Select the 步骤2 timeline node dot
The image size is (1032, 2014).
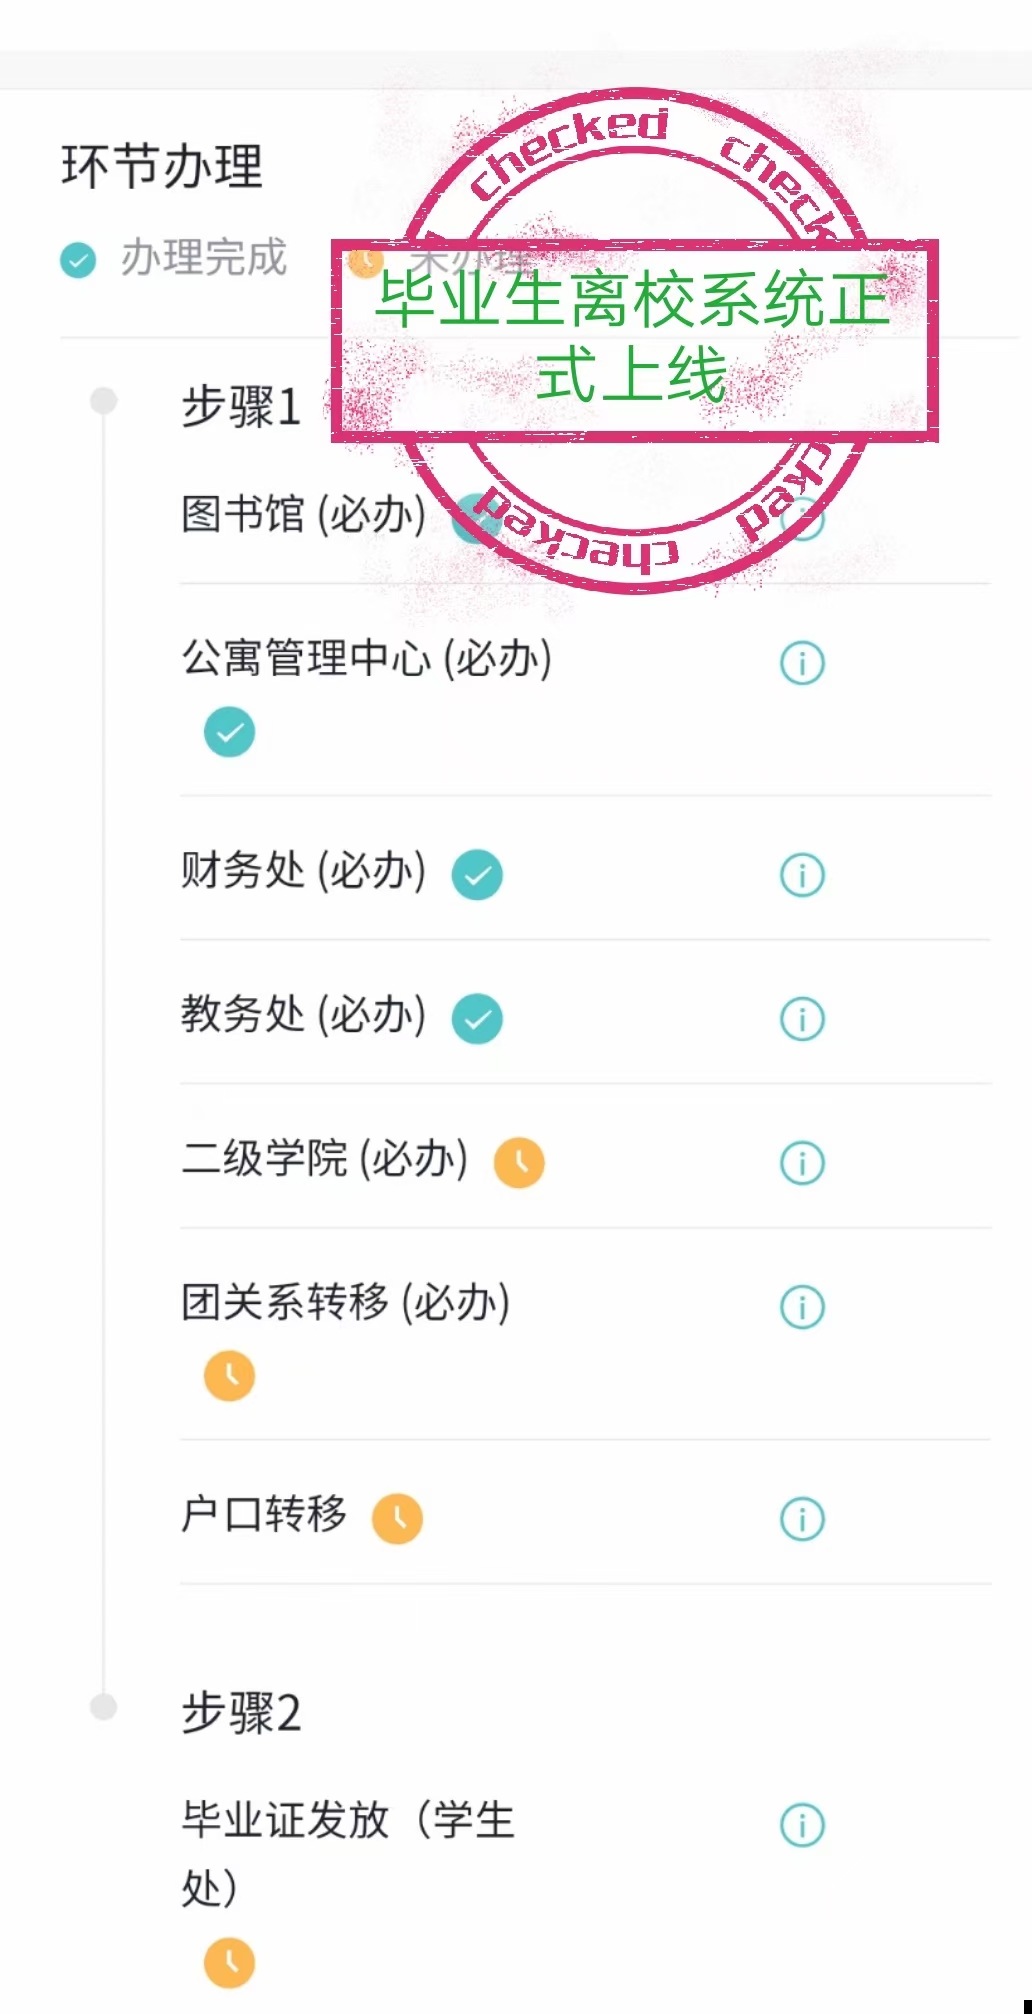[103, 1706]
